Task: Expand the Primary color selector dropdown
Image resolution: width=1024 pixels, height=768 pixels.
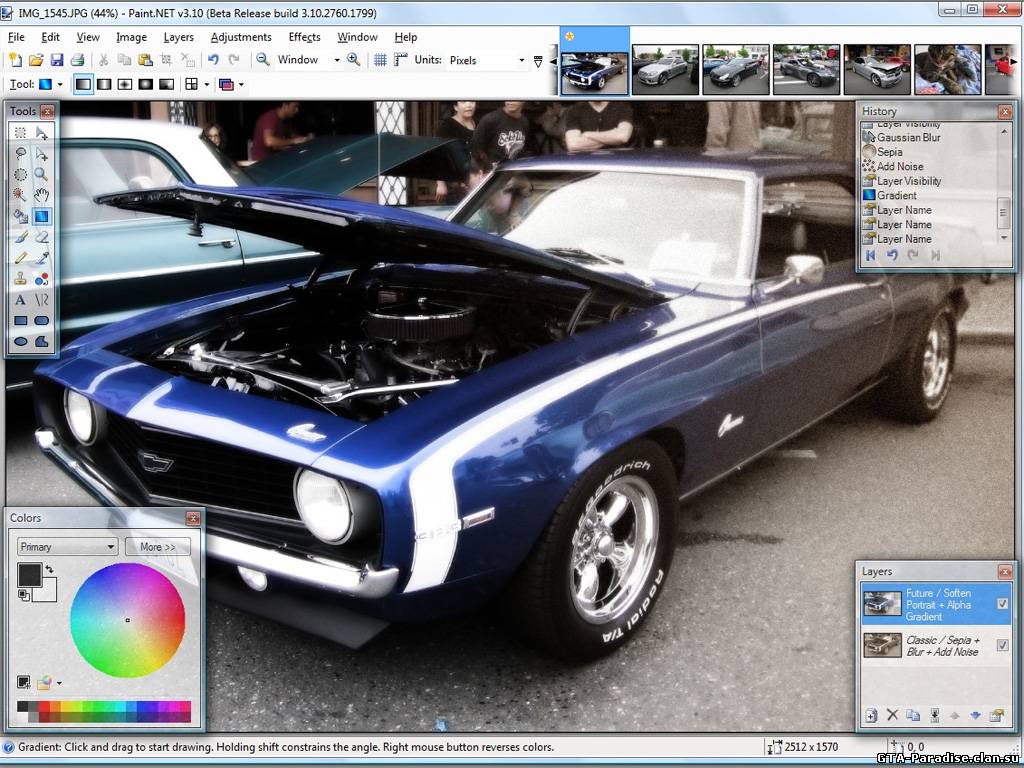Action: point(68,547)
